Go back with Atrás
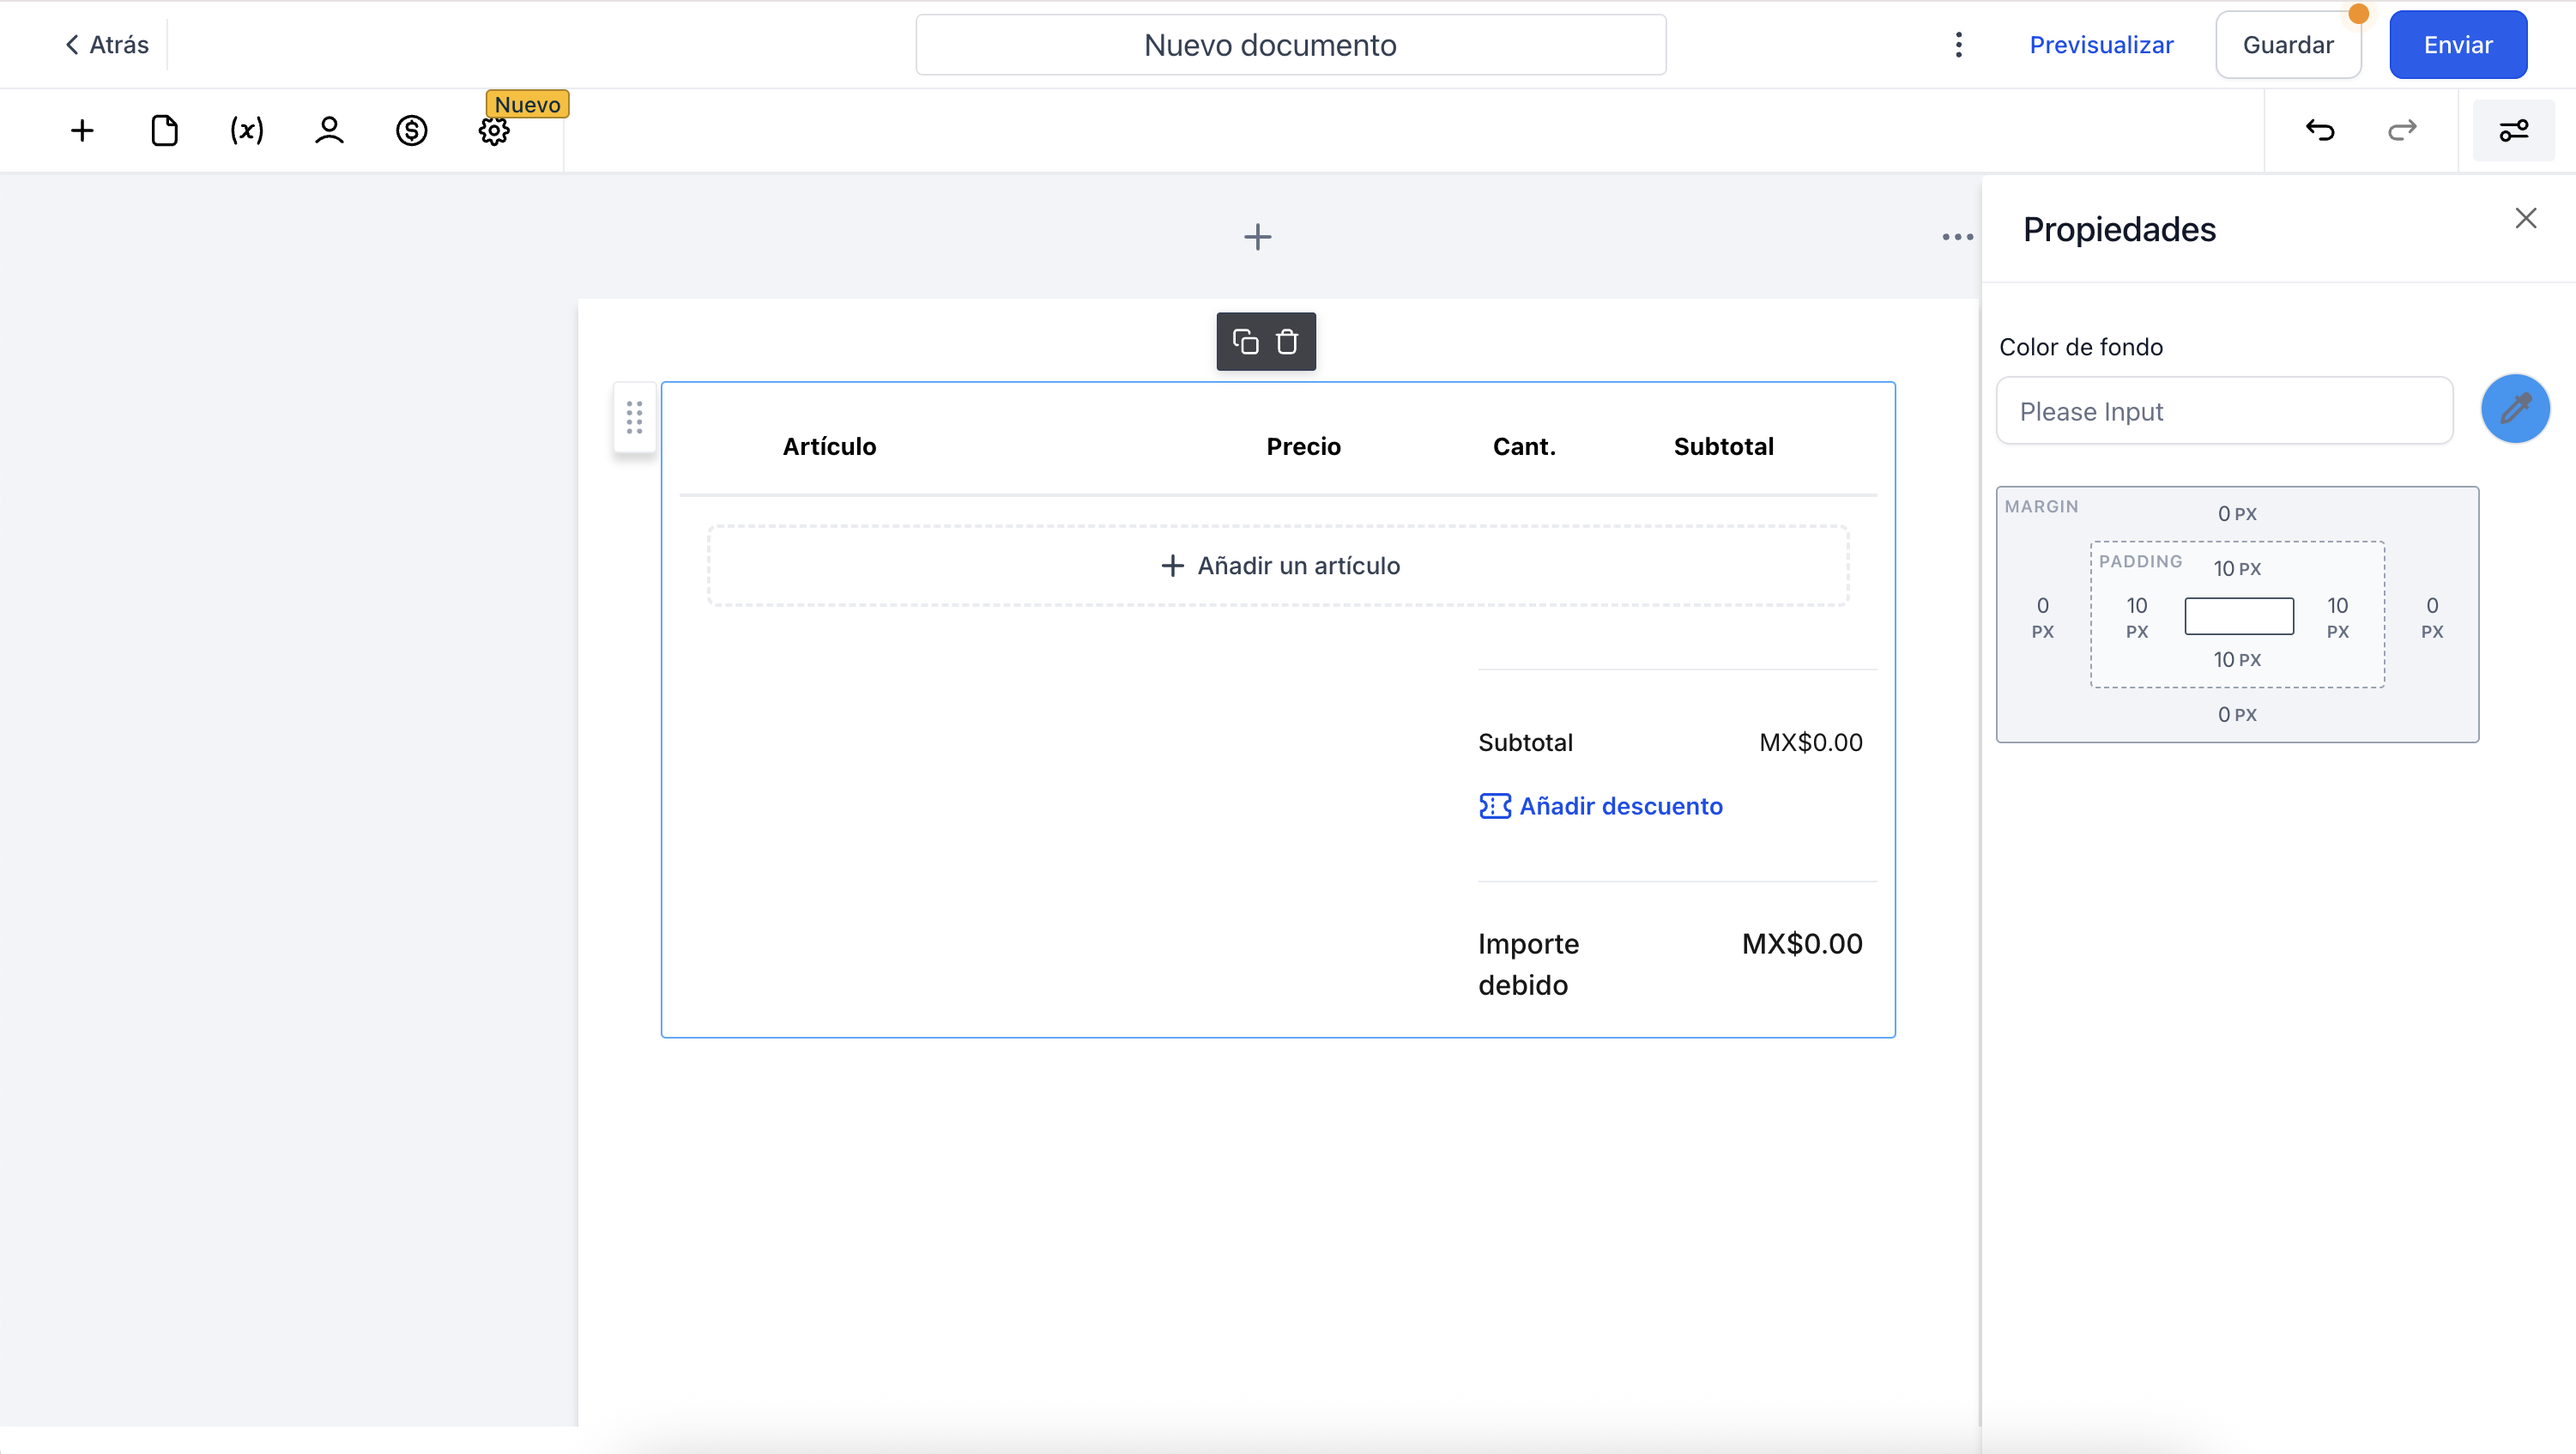 coord(106,45)
